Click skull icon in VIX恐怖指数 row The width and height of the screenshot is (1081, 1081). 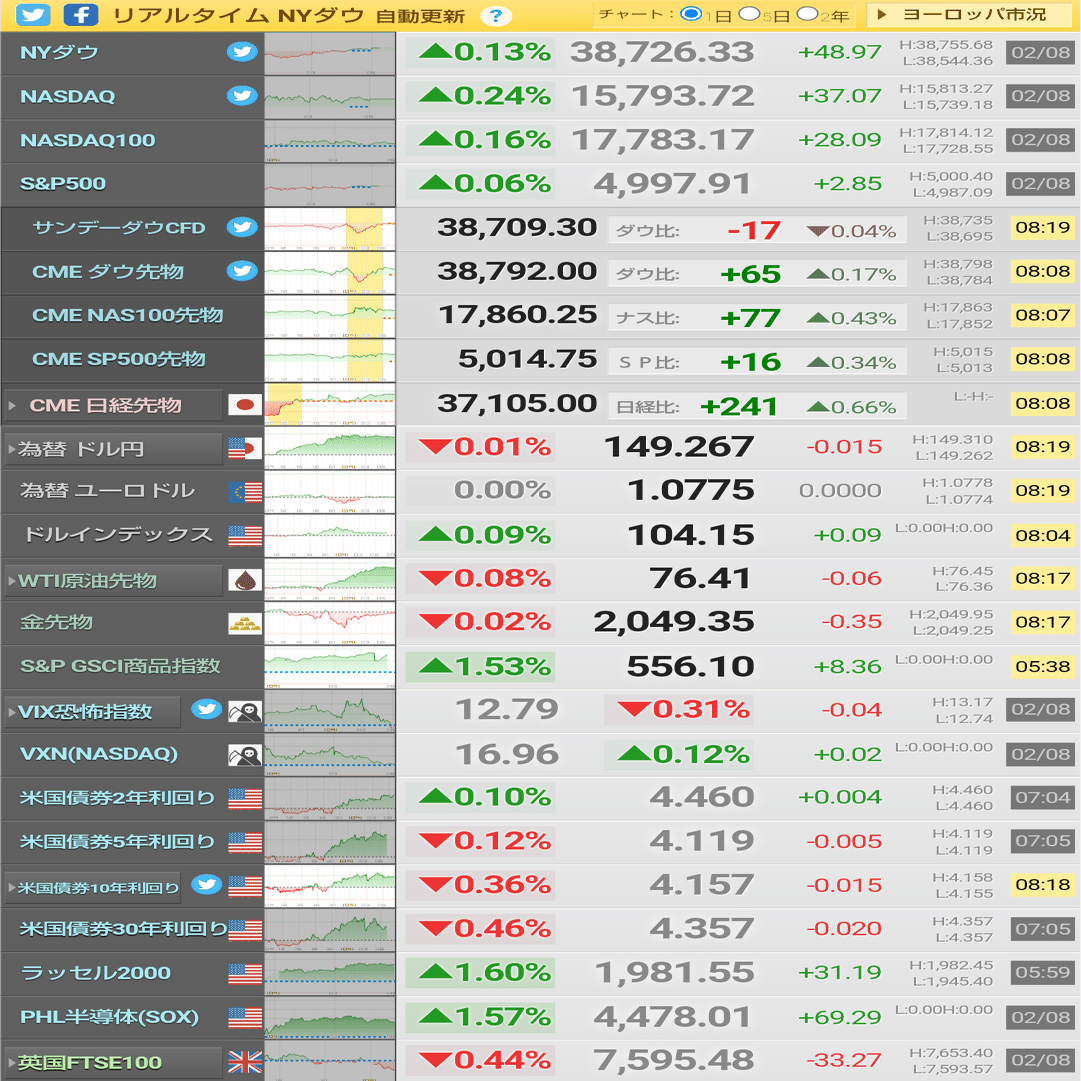tap(245, 711)
